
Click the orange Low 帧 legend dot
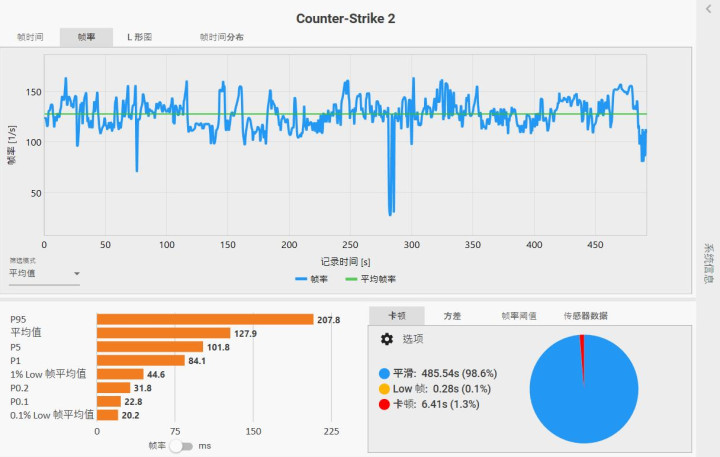[384, 389]
